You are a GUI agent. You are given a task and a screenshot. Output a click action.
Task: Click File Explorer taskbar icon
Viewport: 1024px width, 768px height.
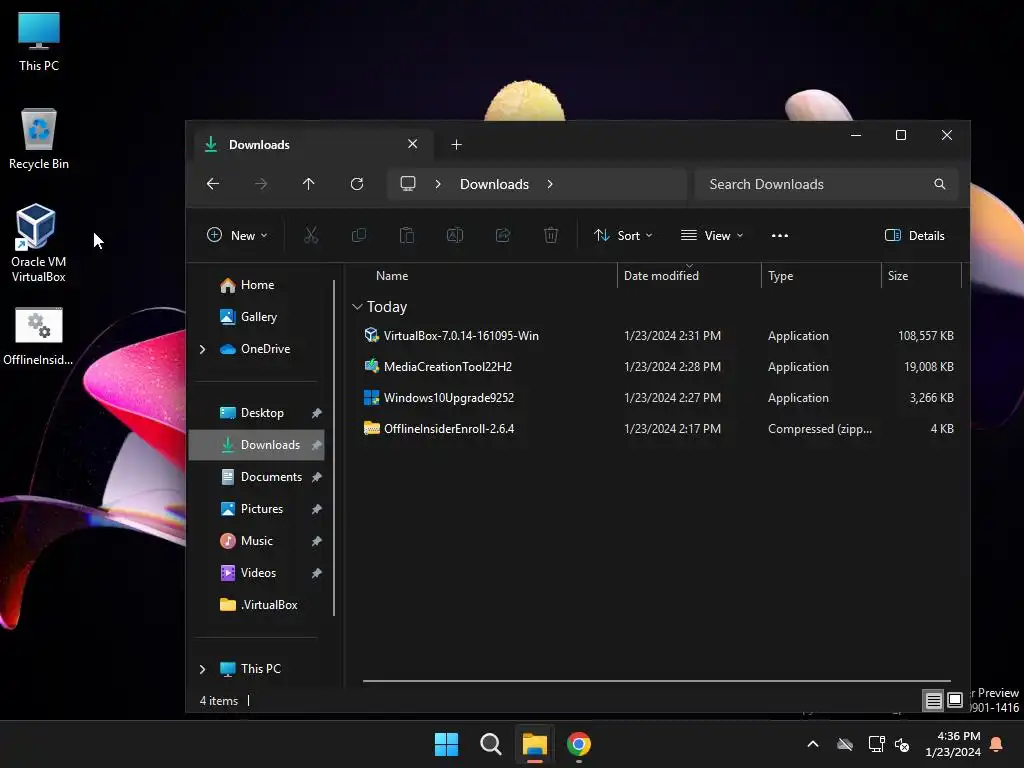point(534,744)
